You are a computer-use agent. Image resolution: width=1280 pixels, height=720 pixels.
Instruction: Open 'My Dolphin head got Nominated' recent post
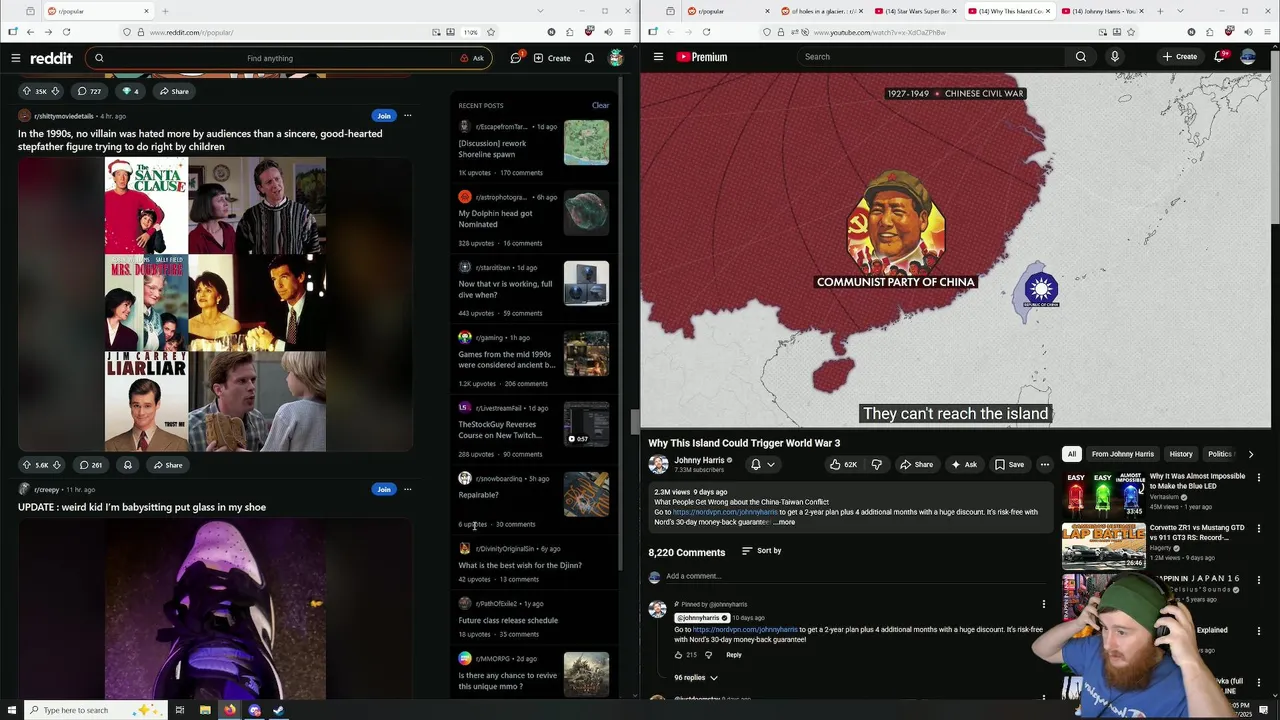495,218
